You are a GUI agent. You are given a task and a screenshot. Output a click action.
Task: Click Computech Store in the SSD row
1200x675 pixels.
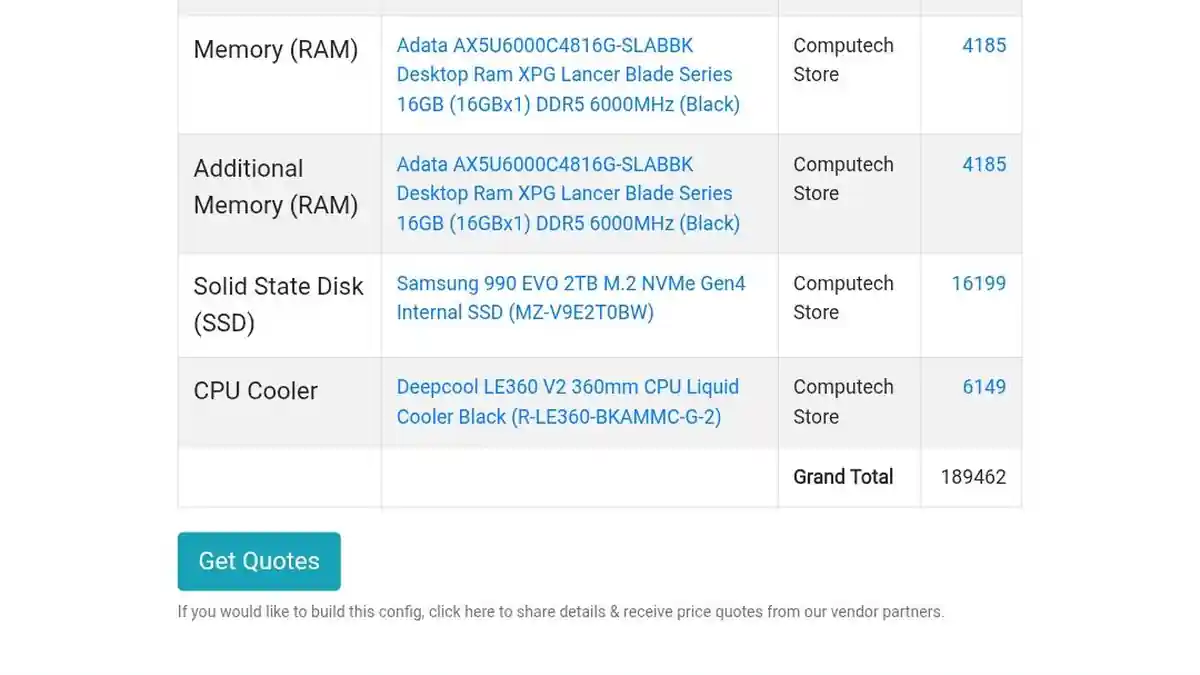[x=843, y=298]
